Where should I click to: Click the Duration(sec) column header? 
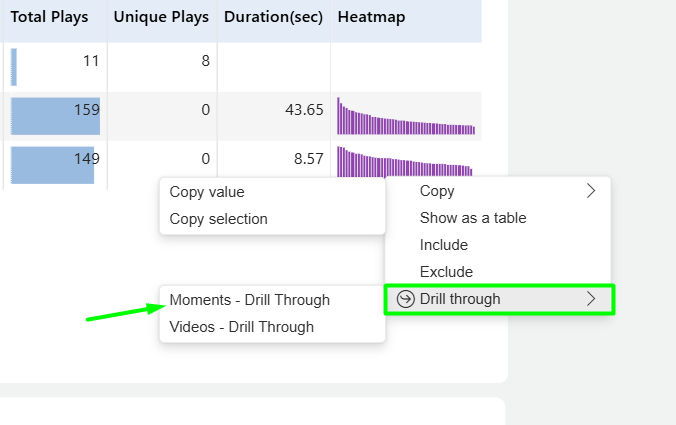point(274,19)
